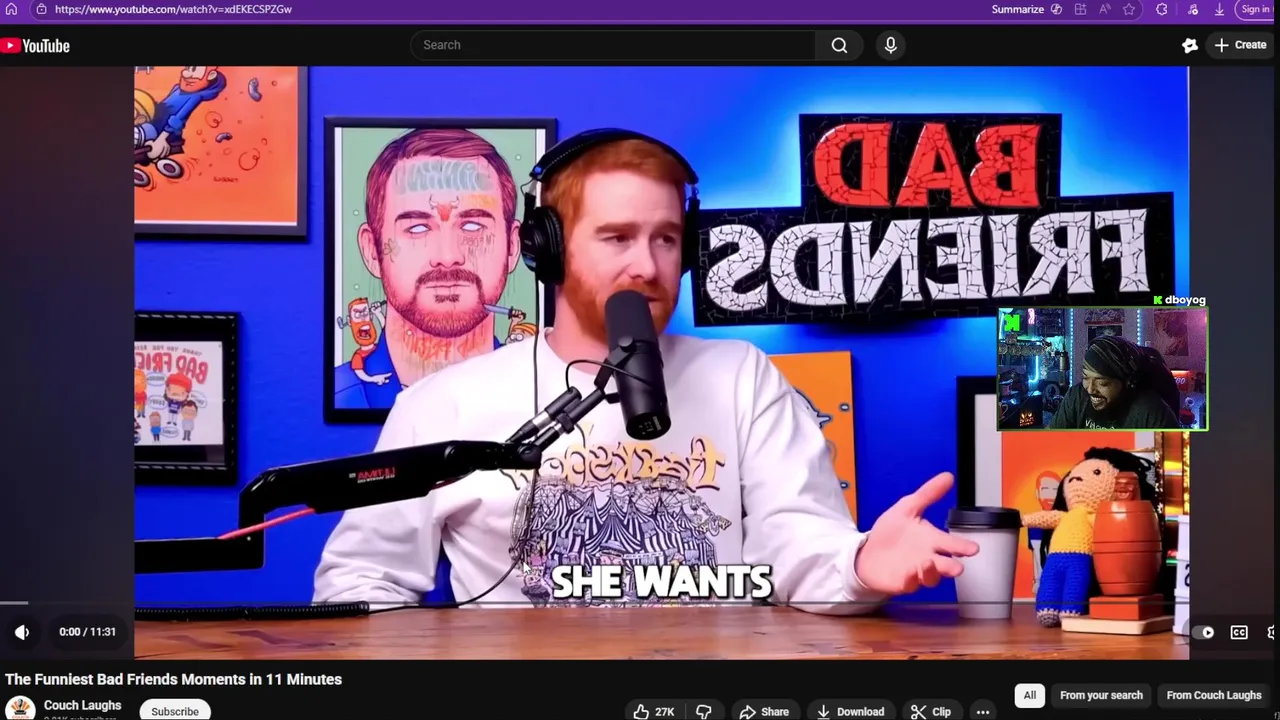The width and height of the screenshot is (1280, 720).
Task: Show the browser downloads icon
Action: click(1219, 9)
